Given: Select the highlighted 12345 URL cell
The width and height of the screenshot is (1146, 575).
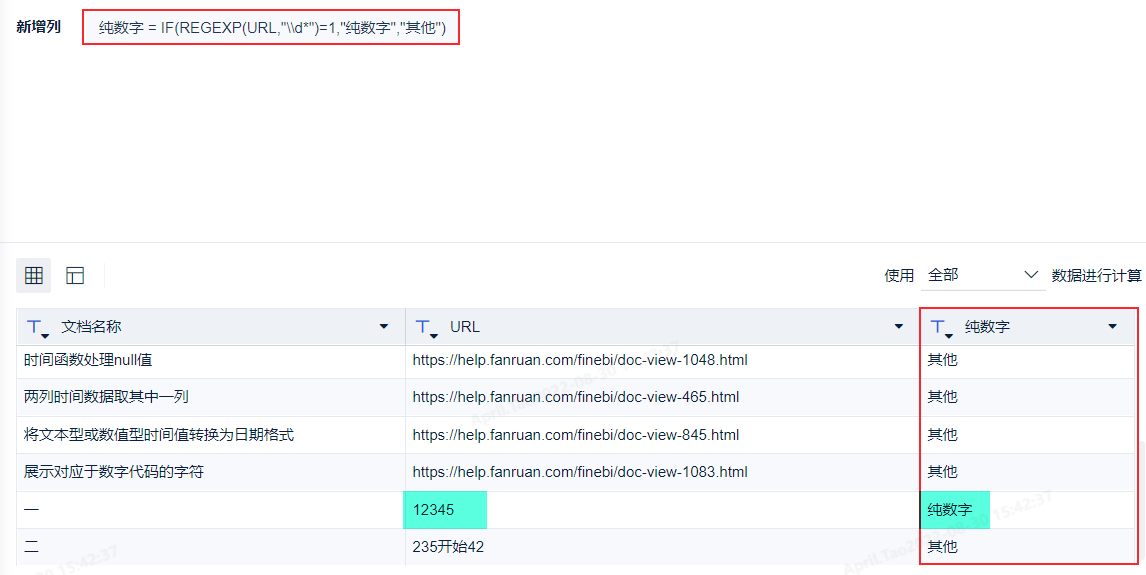Looking at the screenshot, I should coord(444,510).
